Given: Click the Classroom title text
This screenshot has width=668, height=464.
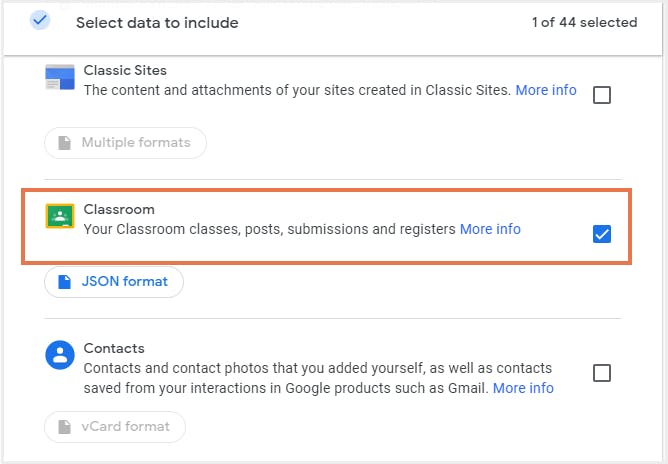Looking at the screenshot, I should click(x=119, y=209).
